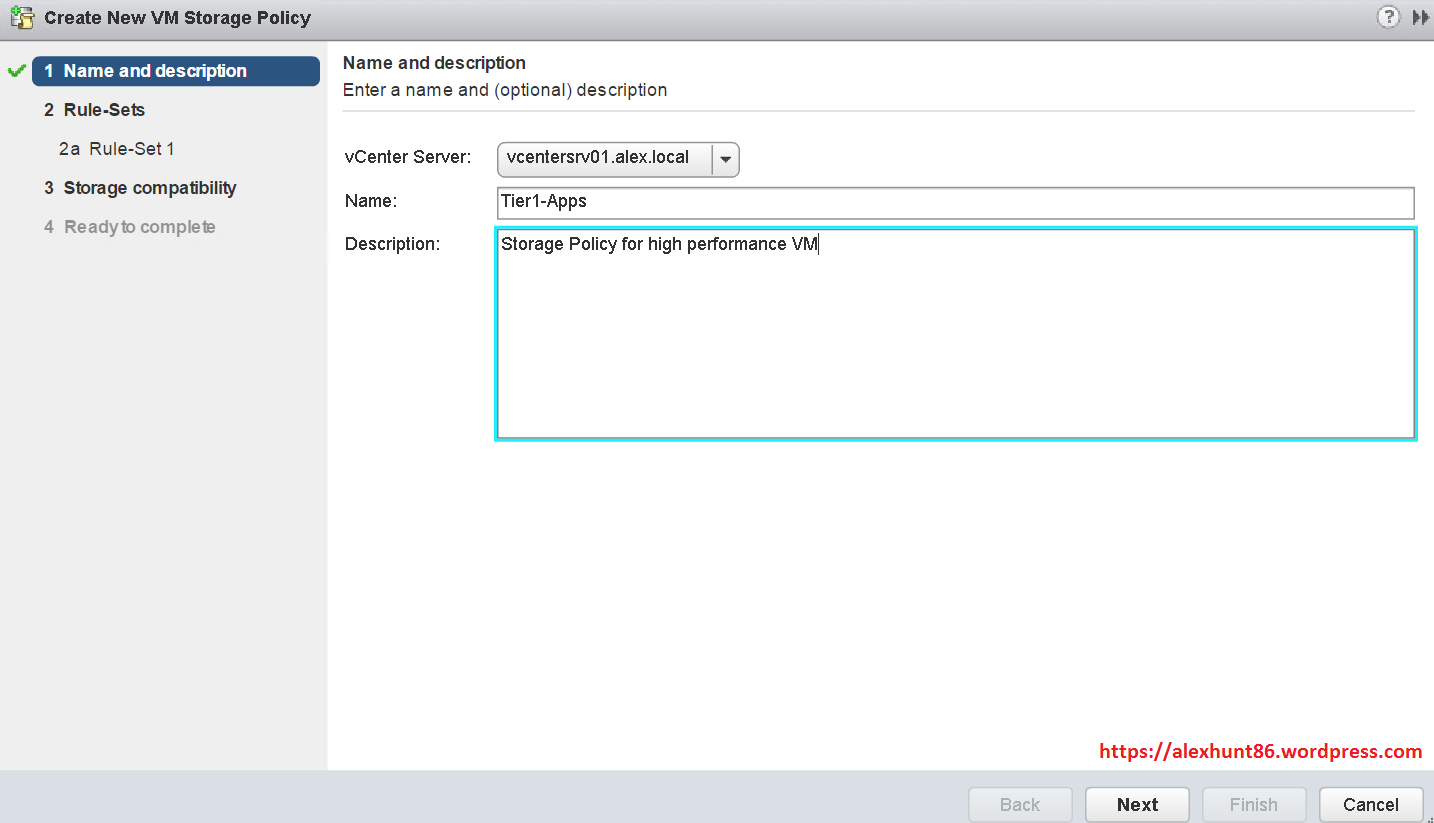Screen dimensions: 1434x823
Task: Click inside the Tier1-Apps name field
Action: pos(955,202)
